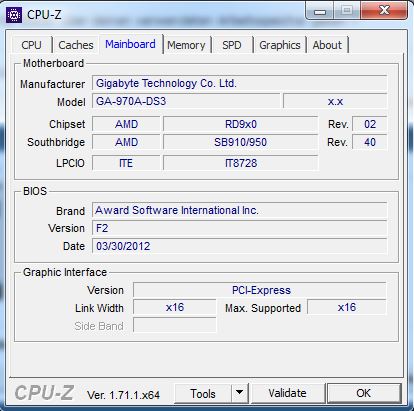This screenshot has width=414, height=411.
Task: Click the Max. Supported x16 value
Action: (347, 307)
